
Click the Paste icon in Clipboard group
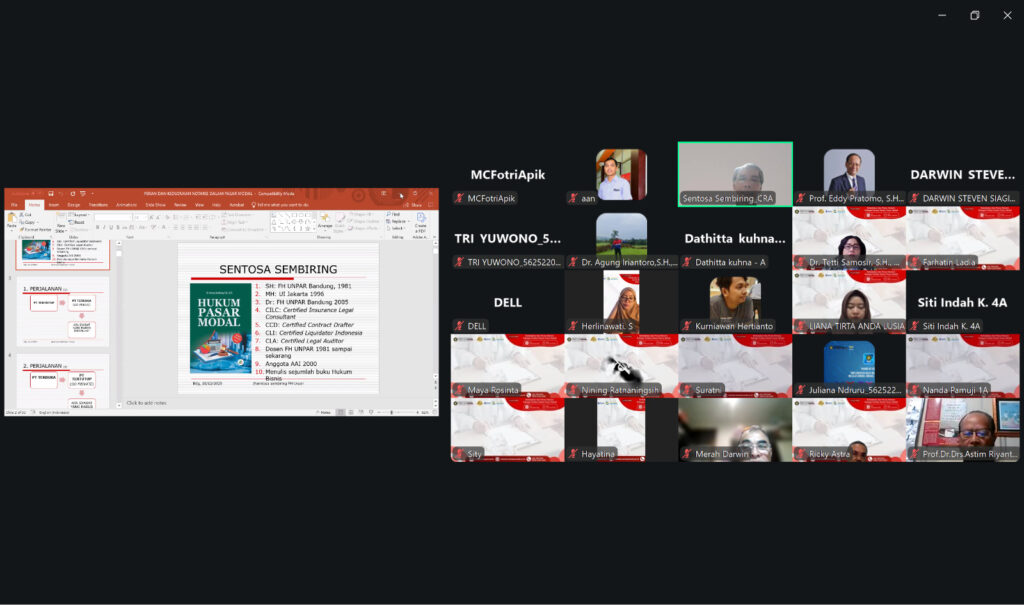(11, 220)
